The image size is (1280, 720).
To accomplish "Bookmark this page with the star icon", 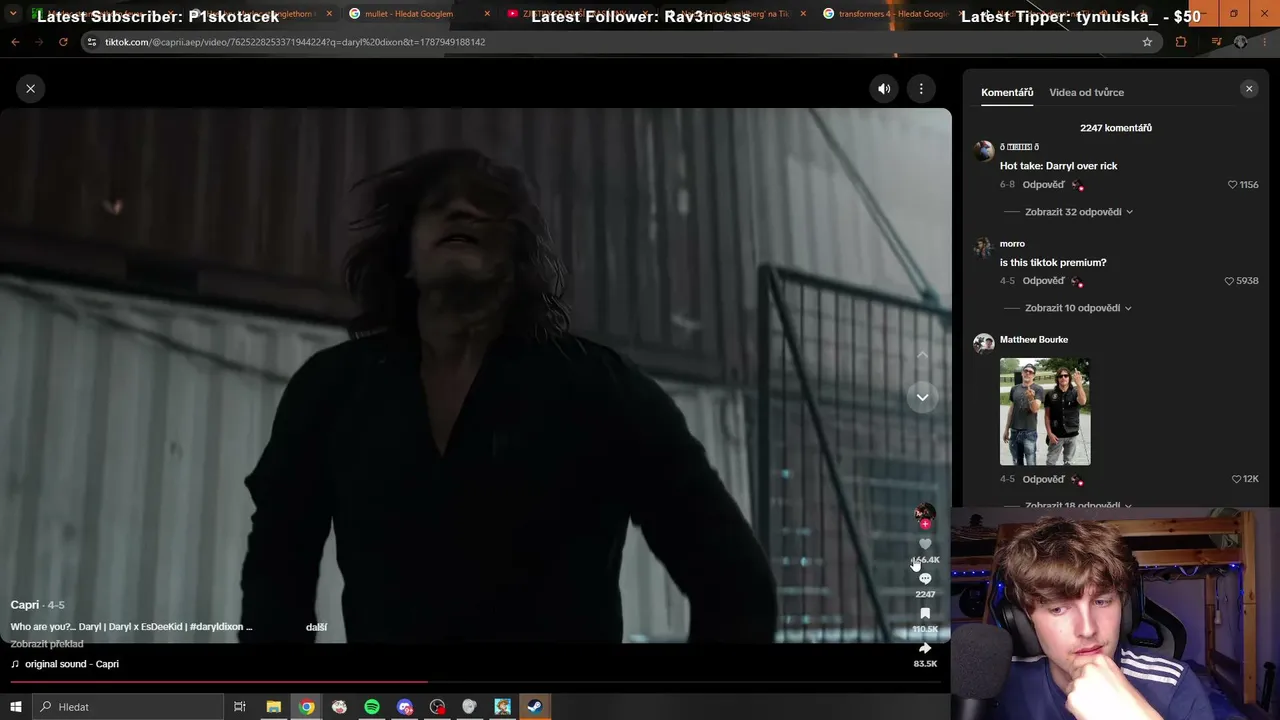I will pyautogui.click(x=1147, y=42).
